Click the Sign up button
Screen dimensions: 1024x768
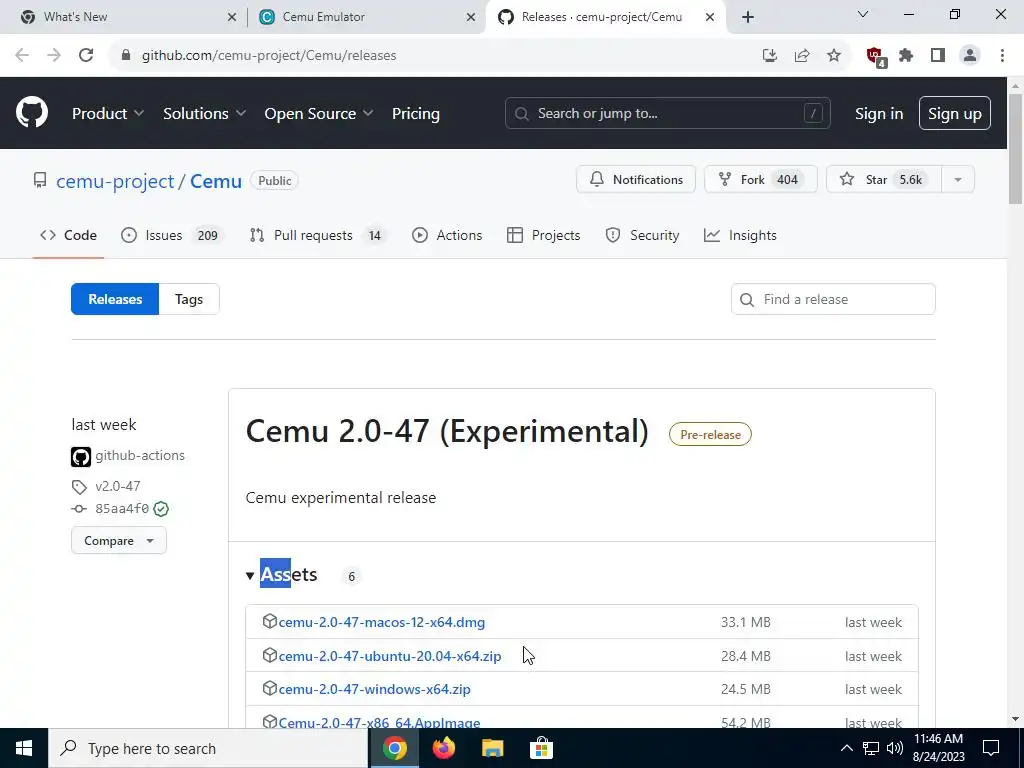(x=955, y=113)
